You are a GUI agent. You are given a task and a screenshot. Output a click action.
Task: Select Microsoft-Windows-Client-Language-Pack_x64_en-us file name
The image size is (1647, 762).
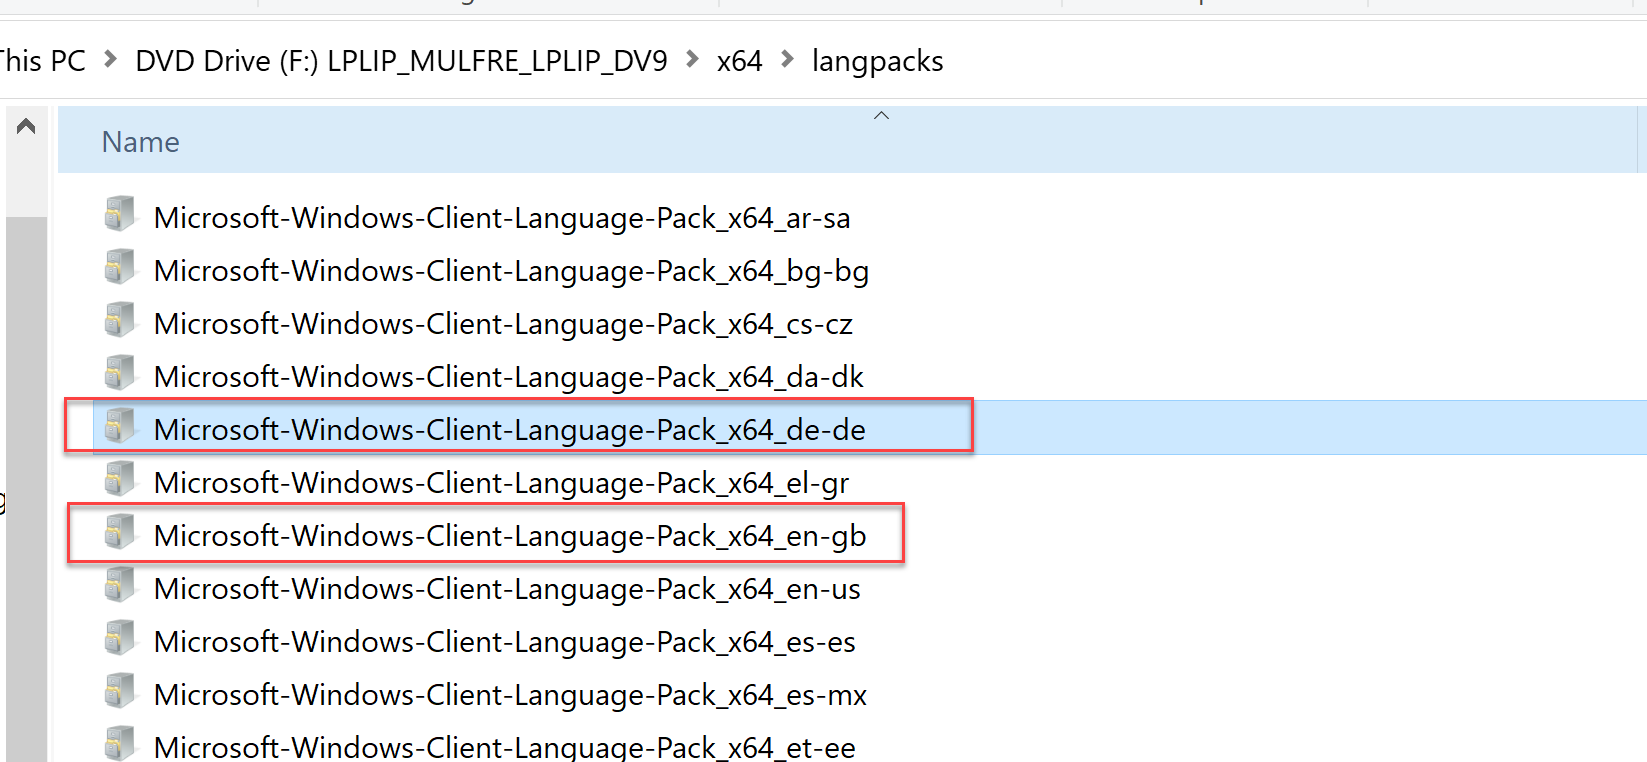(x=507, y=590)
